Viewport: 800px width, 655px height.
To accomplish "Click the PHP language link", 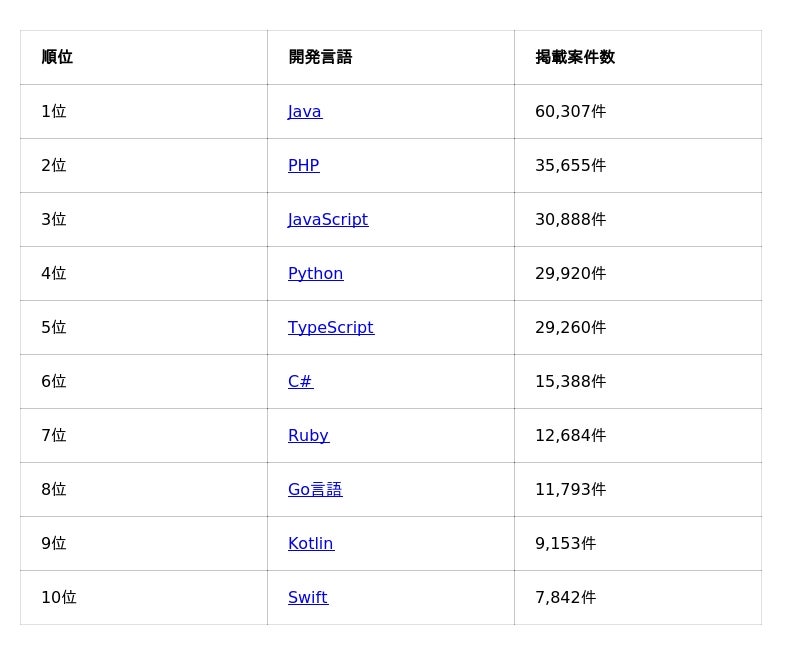I will [303, 166].
